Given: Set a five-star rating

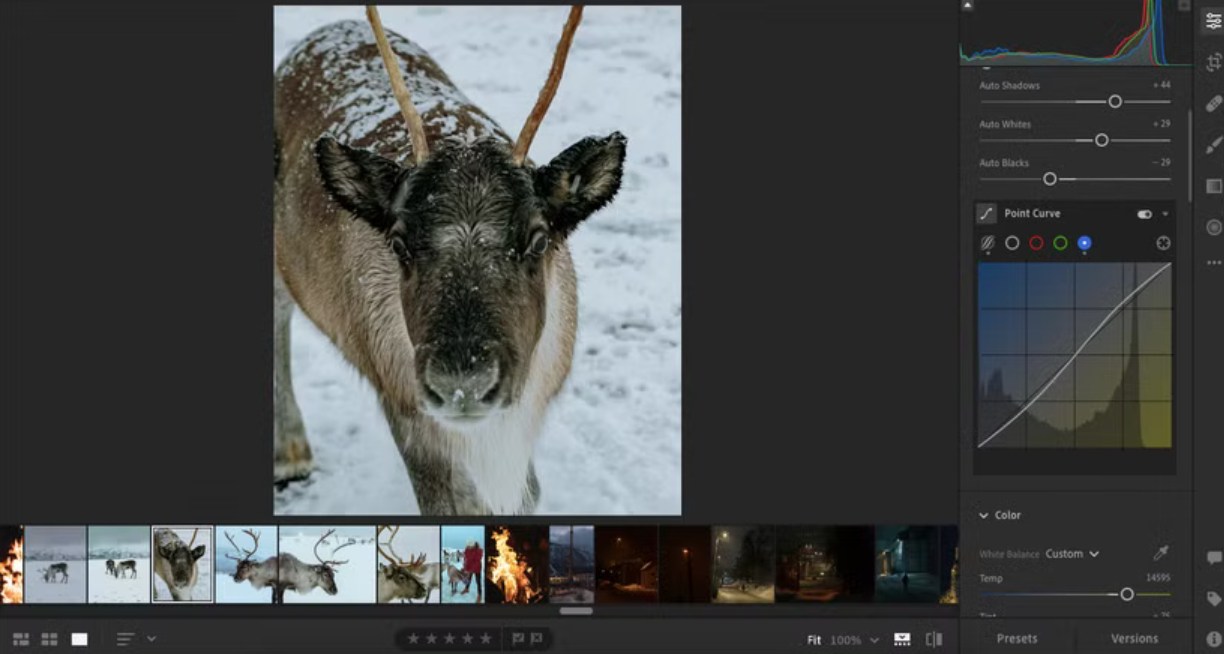Looking at the screenshot, I should [486, 639].
